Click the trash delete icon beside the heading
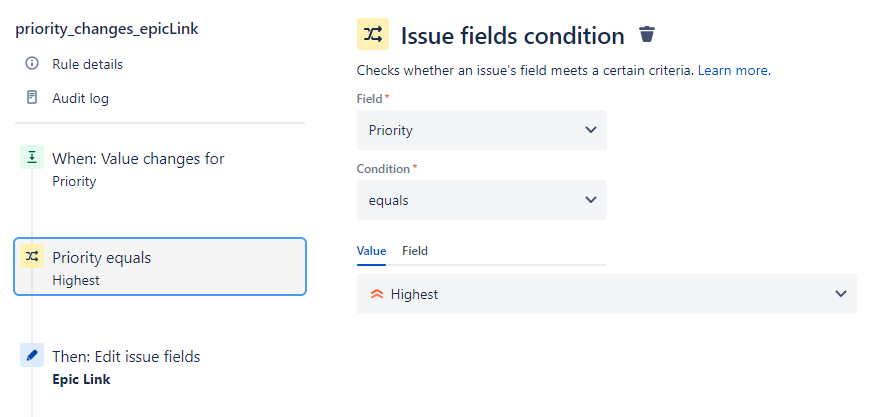The width and height of the screenshot is (896, 417). click(x=647, y=35)
